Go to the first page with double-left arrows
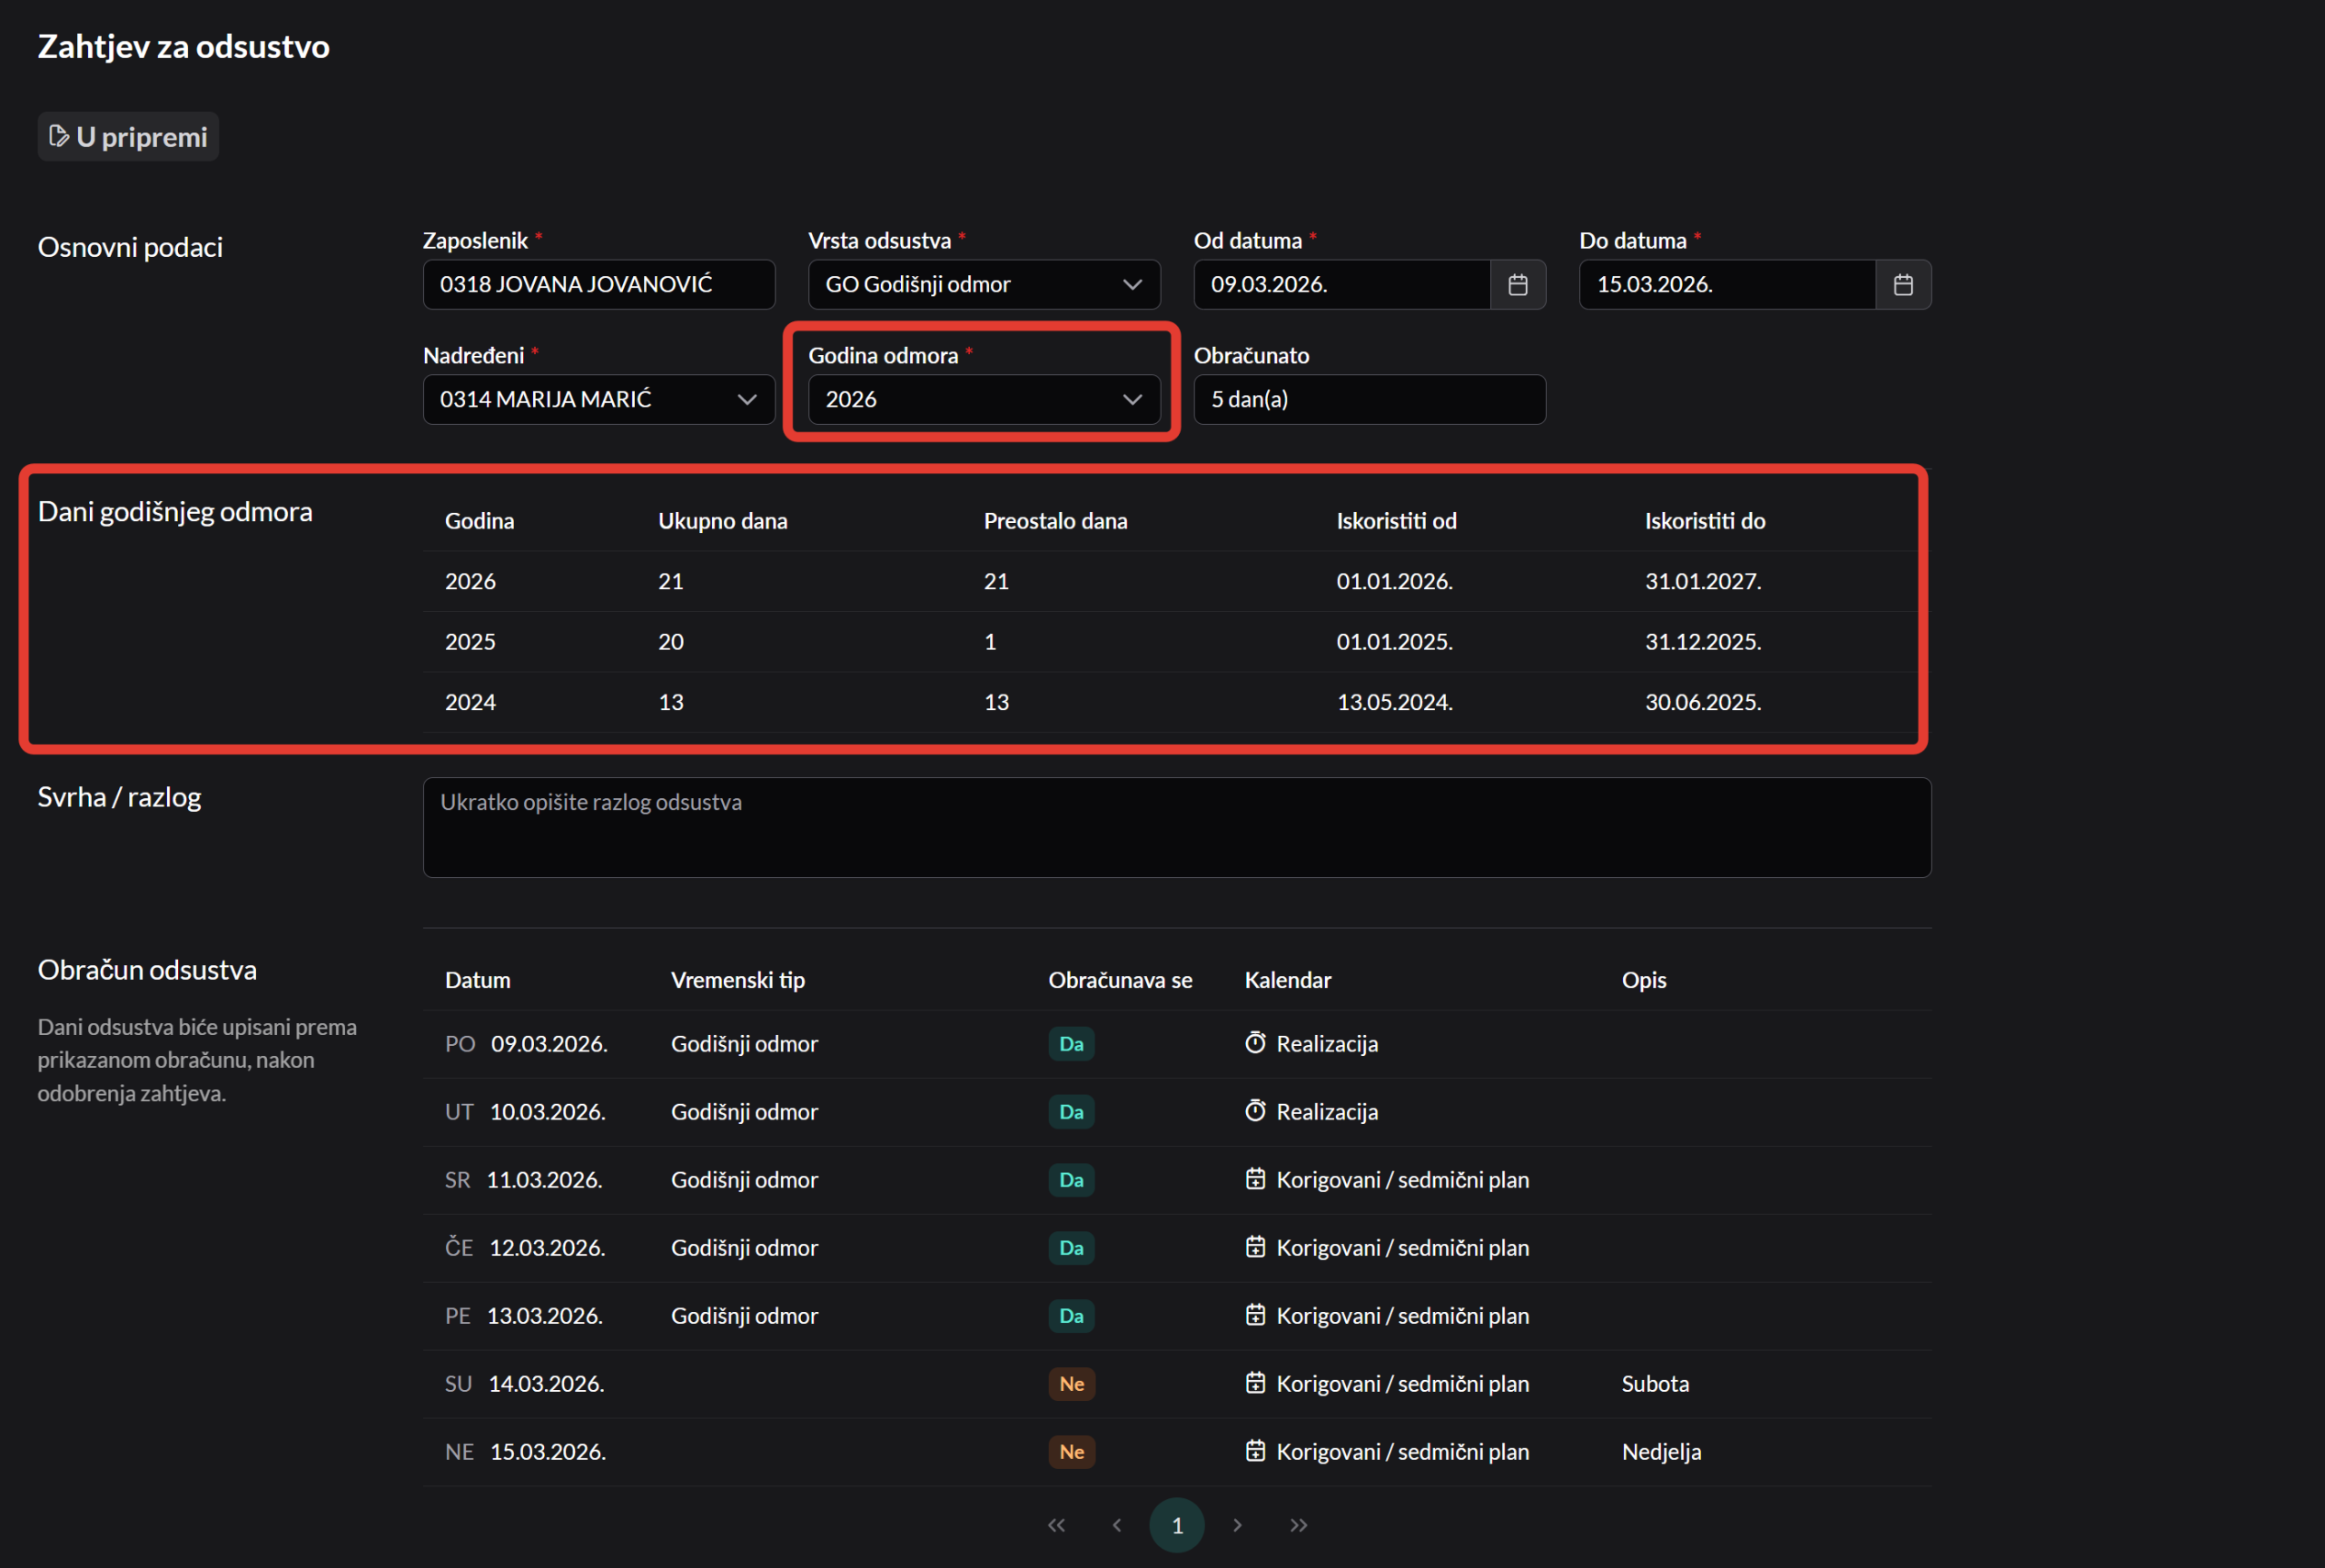The image size is (2325, 1568). click(1056, 1525)
